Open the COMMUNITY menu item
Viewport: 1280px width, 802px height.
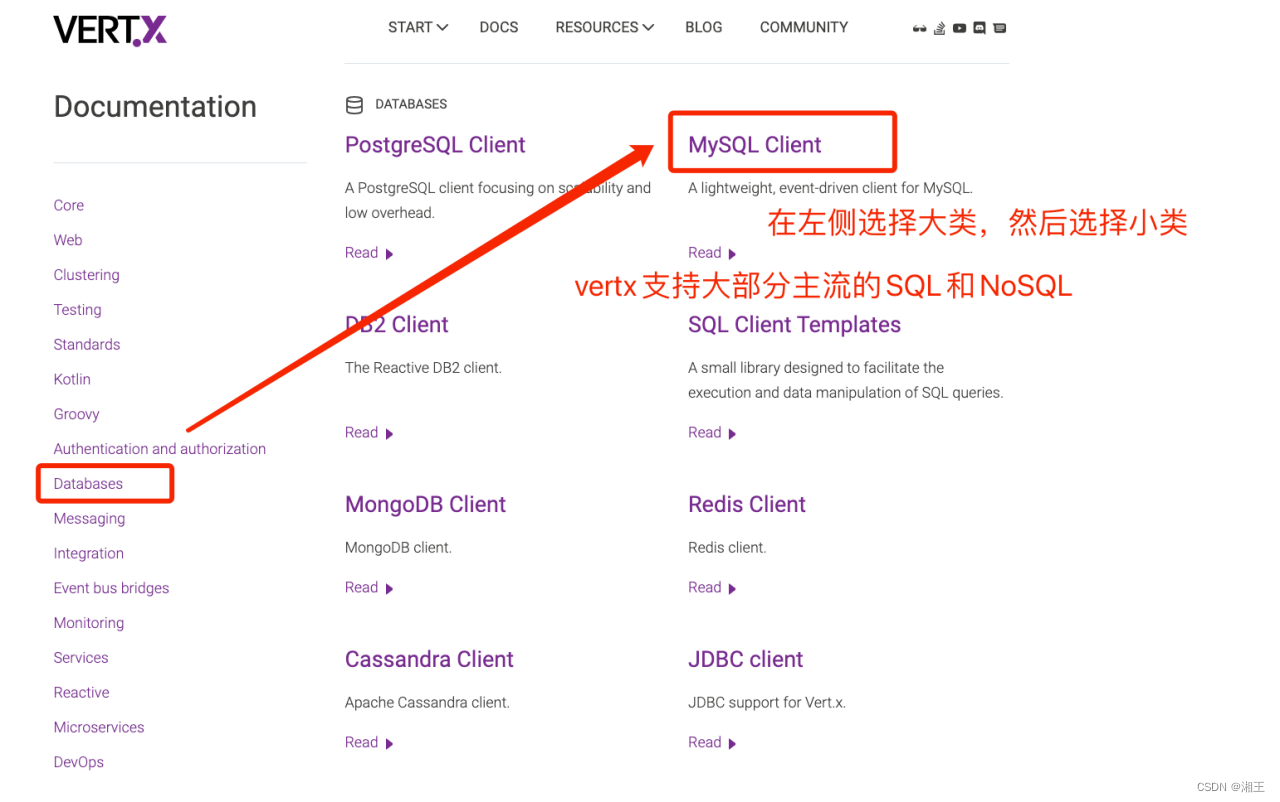click(804, 28)
